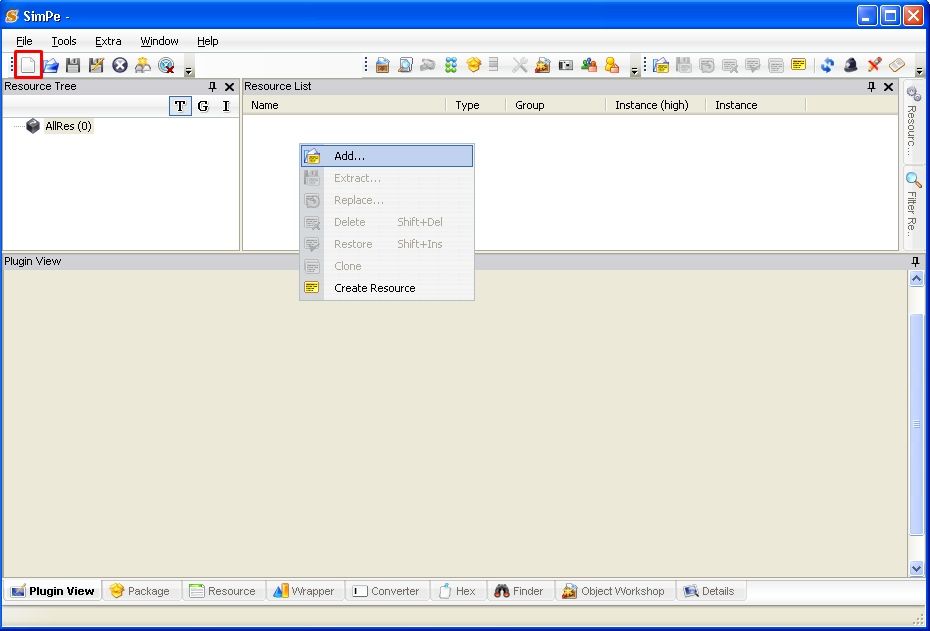
Task: Click the crossed wrench tools toolbar icon
Action: click(520, 65)
